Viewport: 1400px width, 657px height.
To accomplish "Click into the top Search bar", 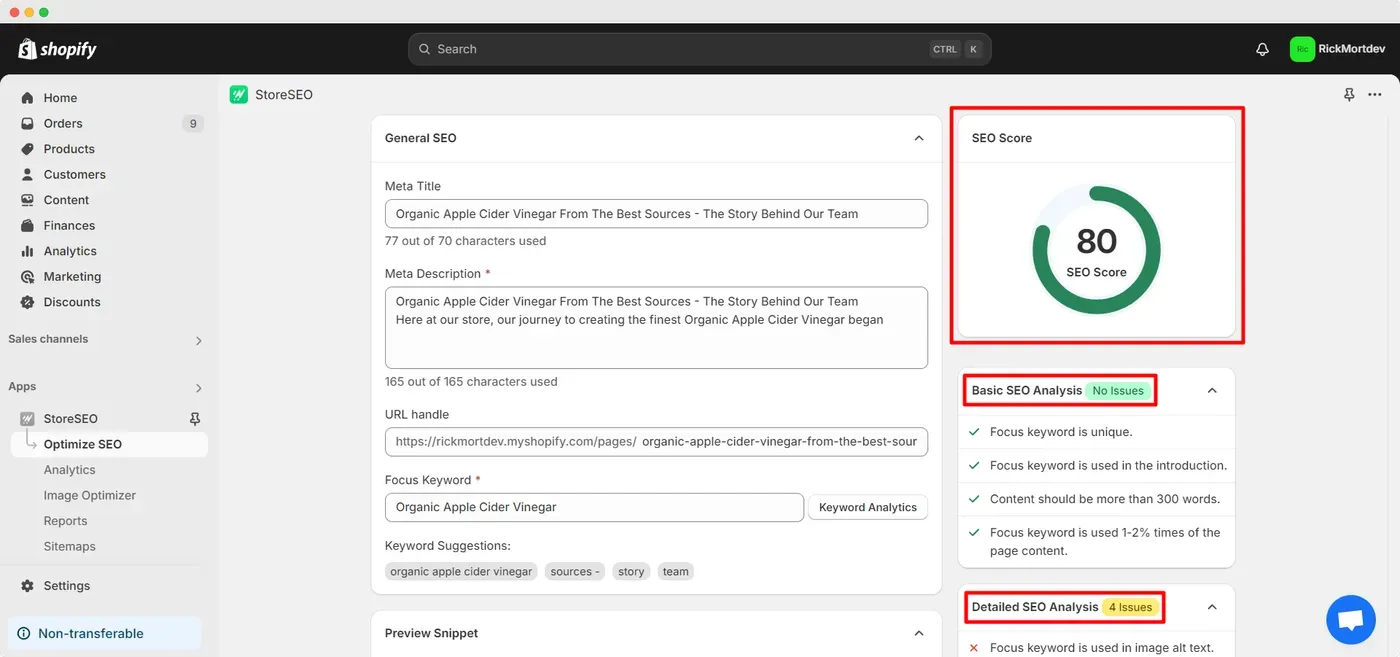I will 699,49.
